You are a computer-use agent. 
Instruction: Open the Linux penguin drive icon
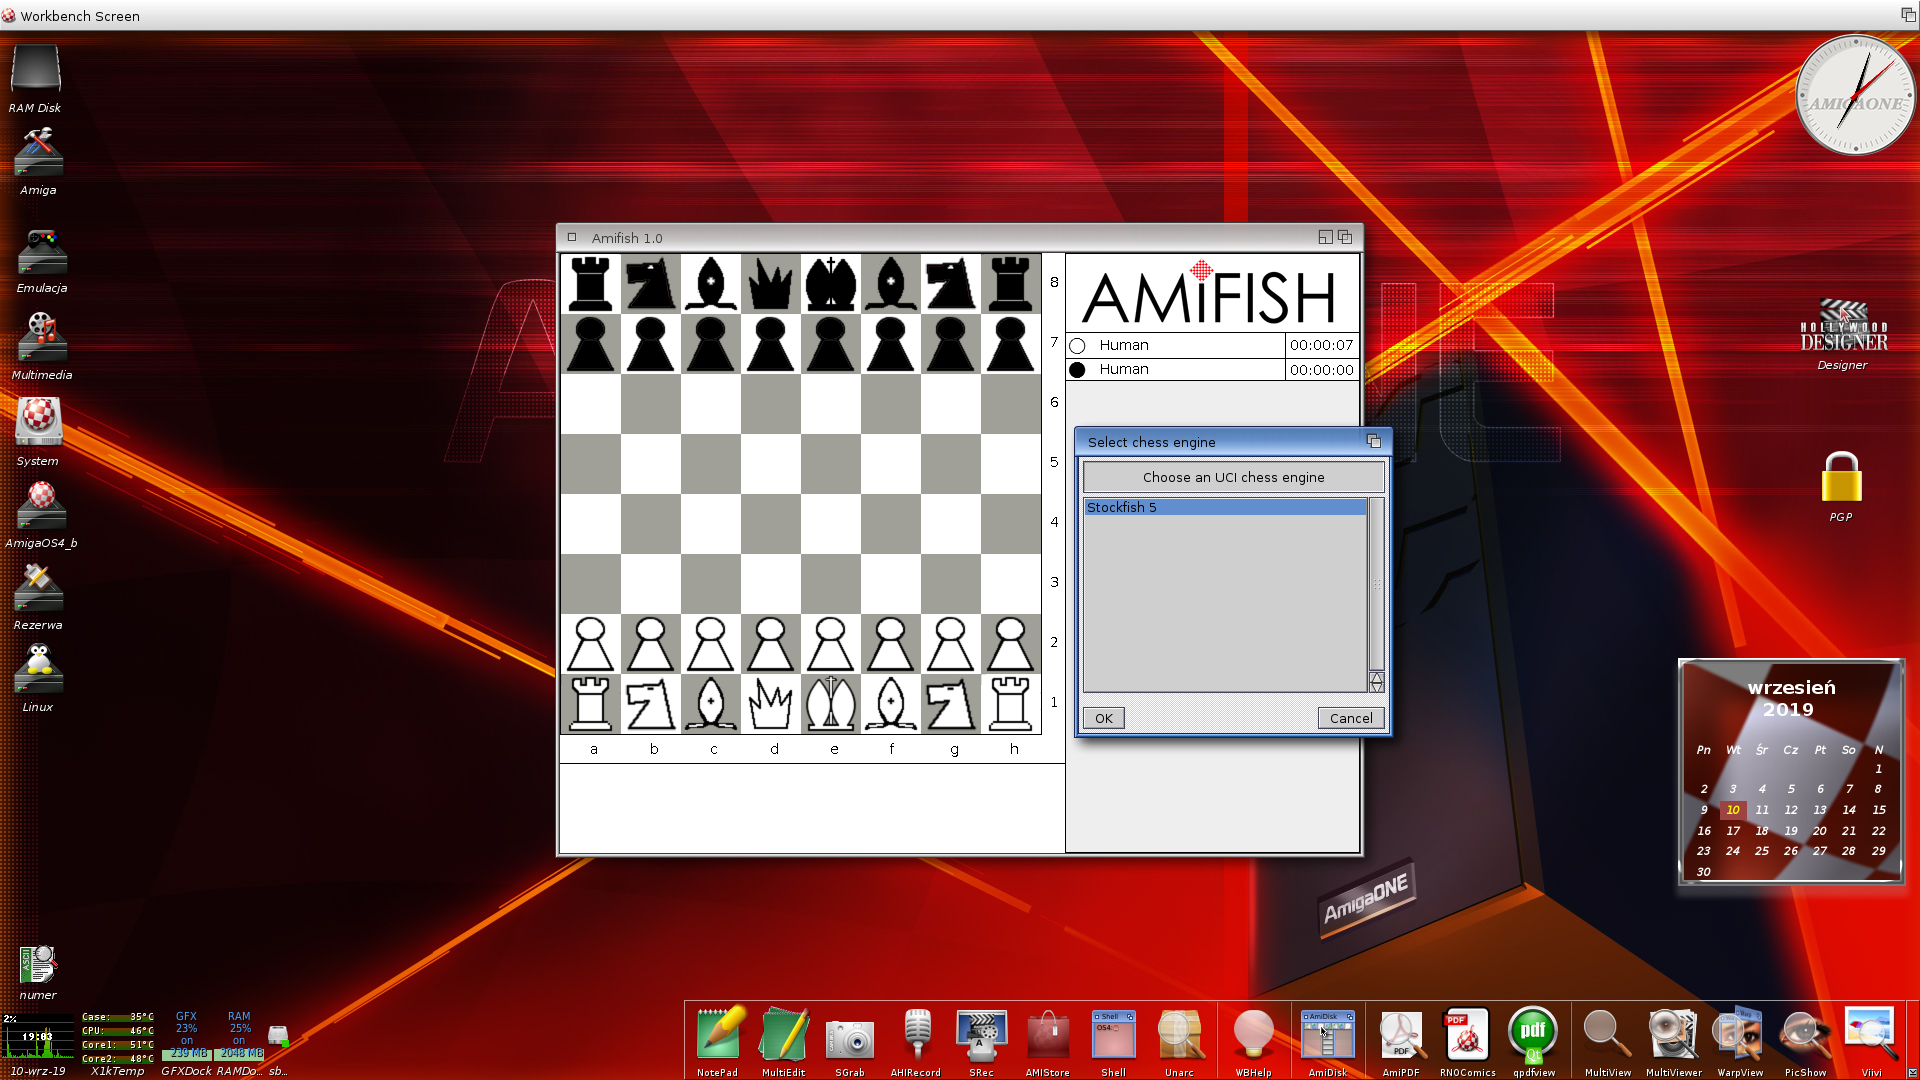click(x=38, y=678)
